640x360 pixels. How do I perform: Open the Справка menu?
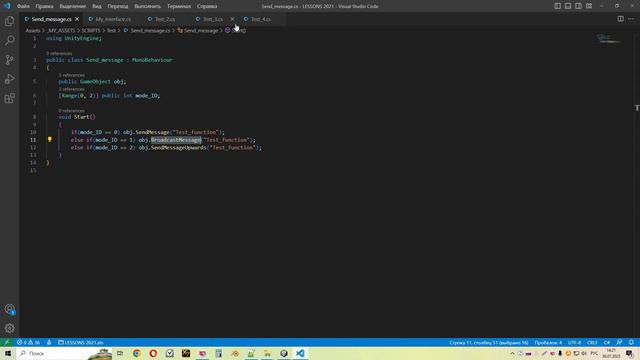207,6
